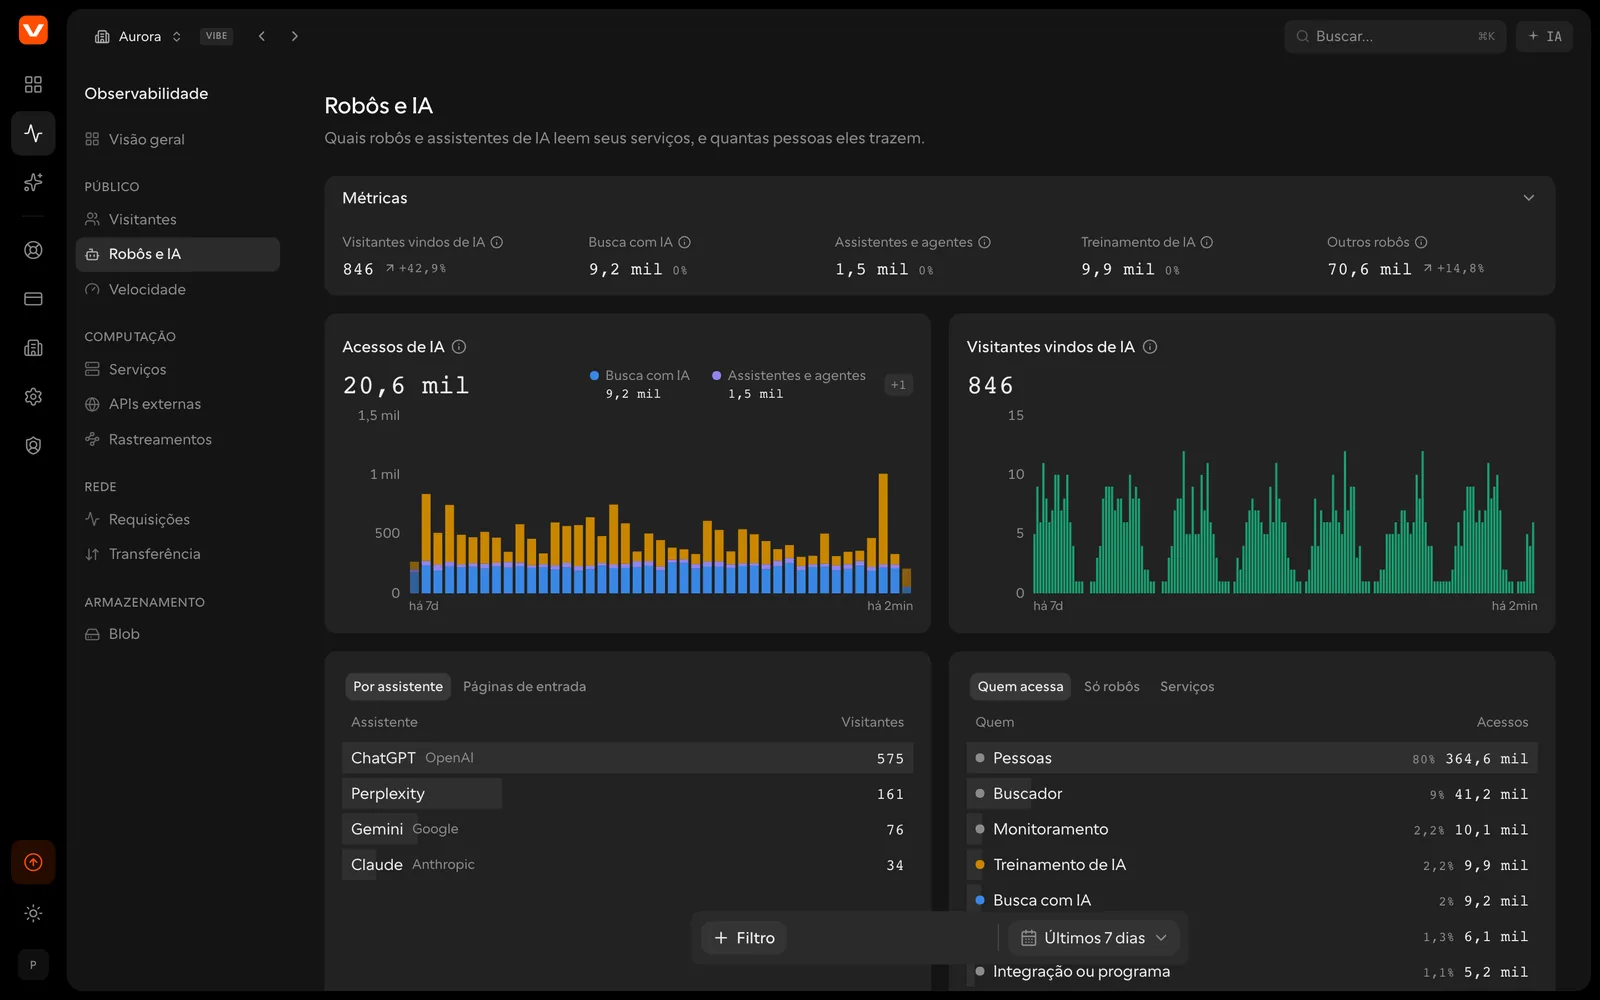Switch to Páginas de entrada tab

[x=524, y=687]
